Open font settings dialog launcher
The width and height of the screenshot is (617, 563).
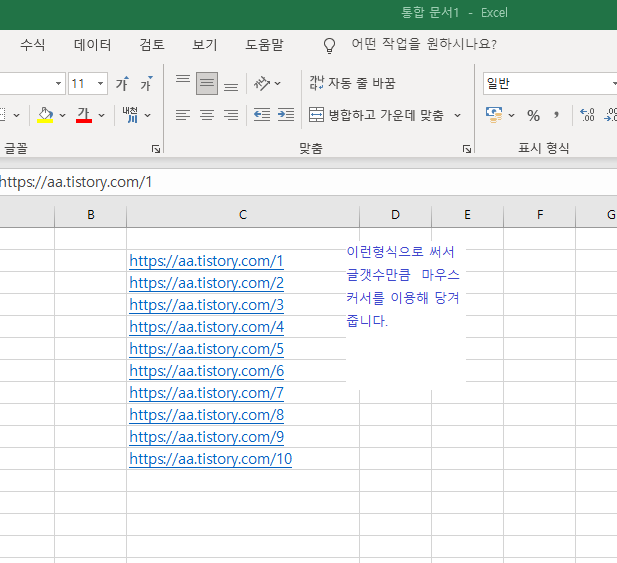pos(156,149)
